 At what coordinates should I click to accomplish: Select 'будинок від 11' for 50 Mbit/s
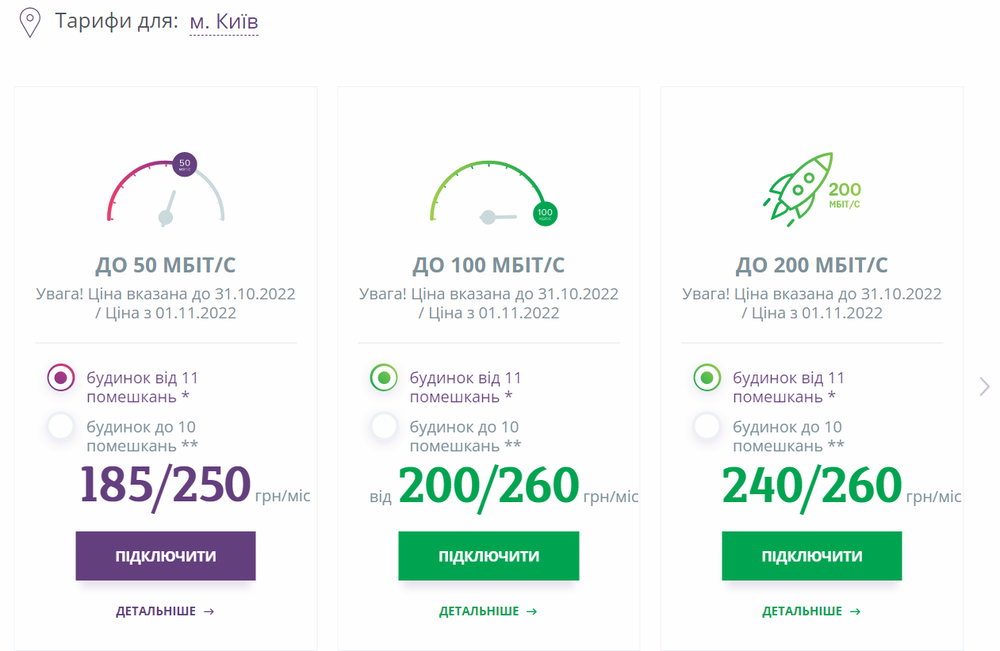pos(61,378)
